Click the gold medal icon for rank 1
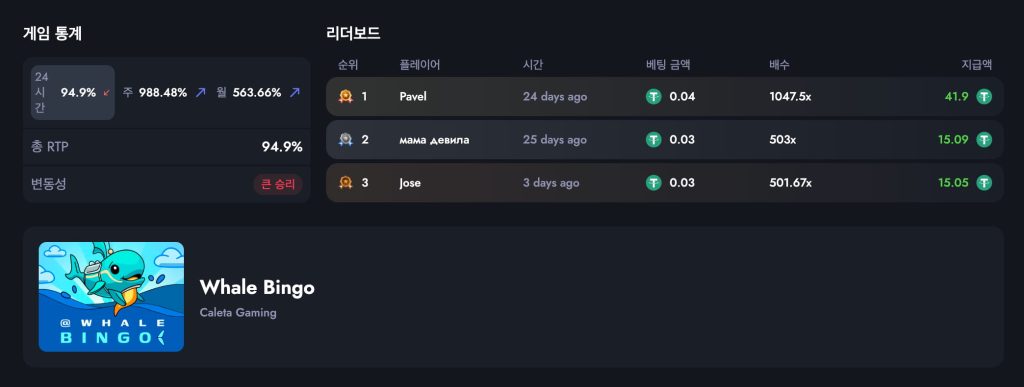1024x387 pixels. point(345,97)
